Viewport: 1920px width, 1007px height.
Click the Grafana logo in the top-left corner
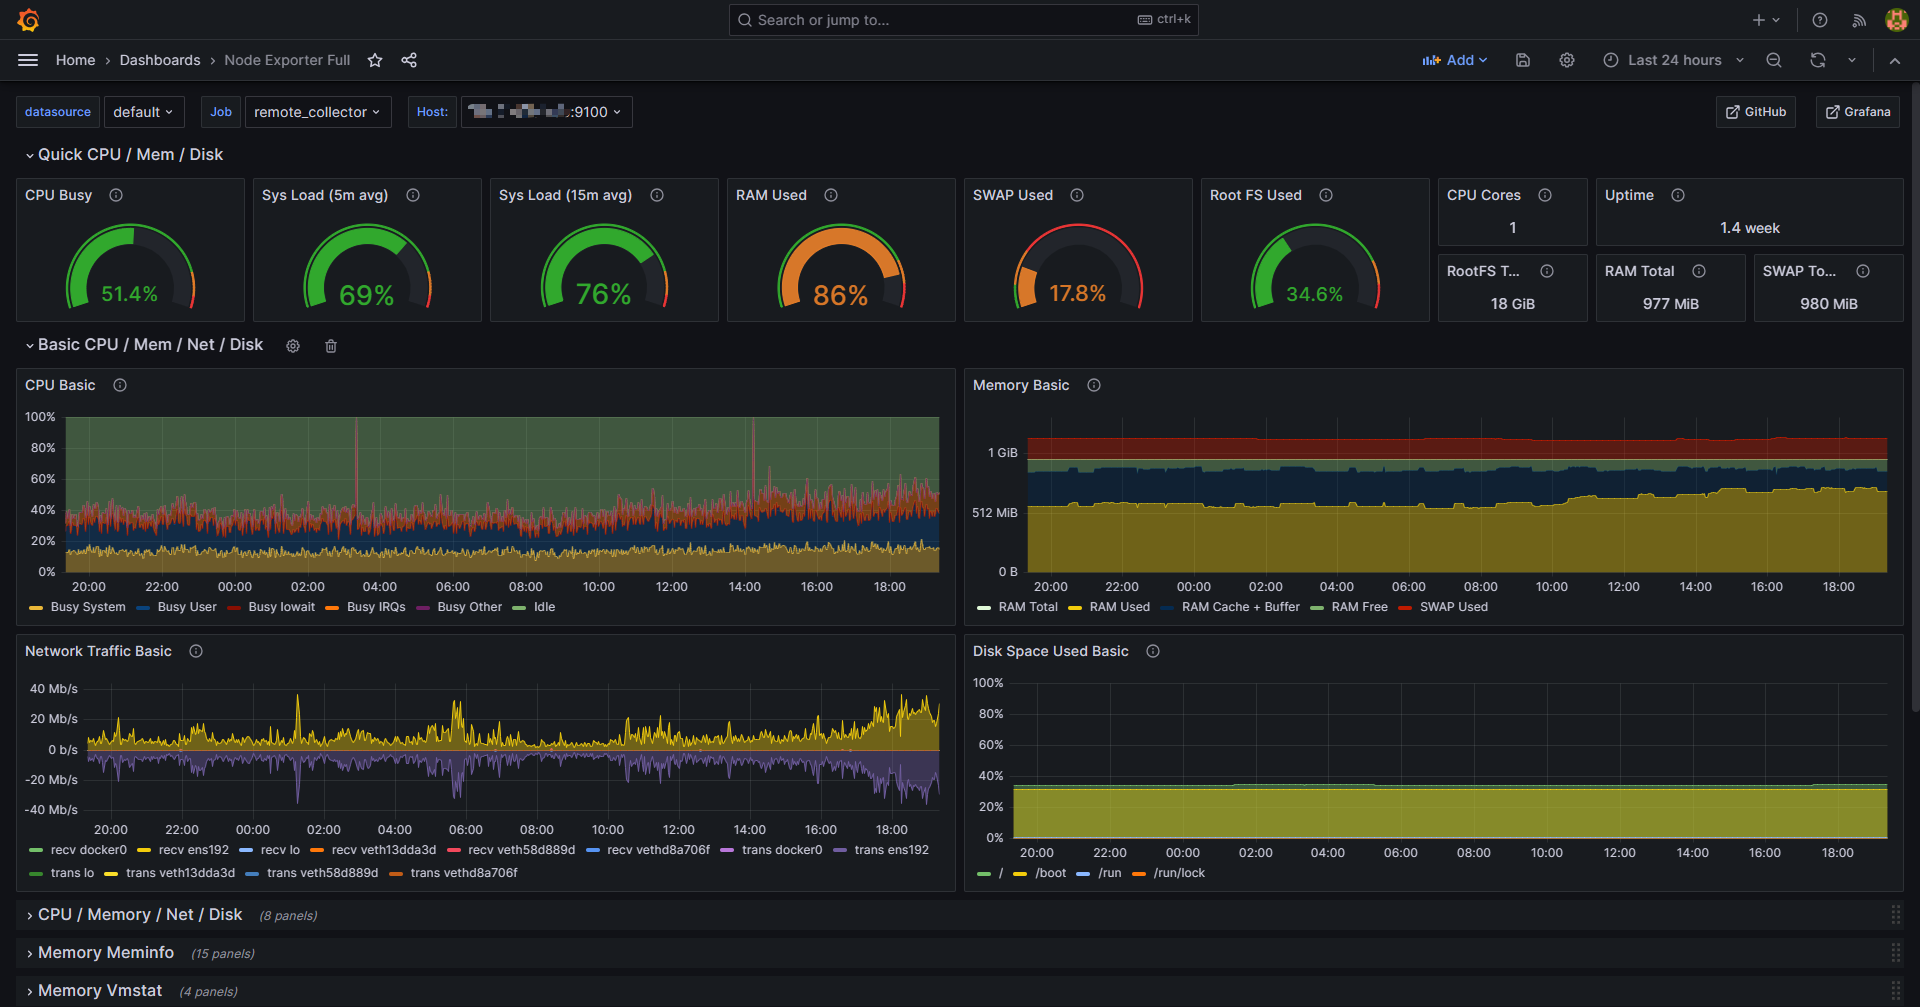pyautogui.click(x=29, y=19)
